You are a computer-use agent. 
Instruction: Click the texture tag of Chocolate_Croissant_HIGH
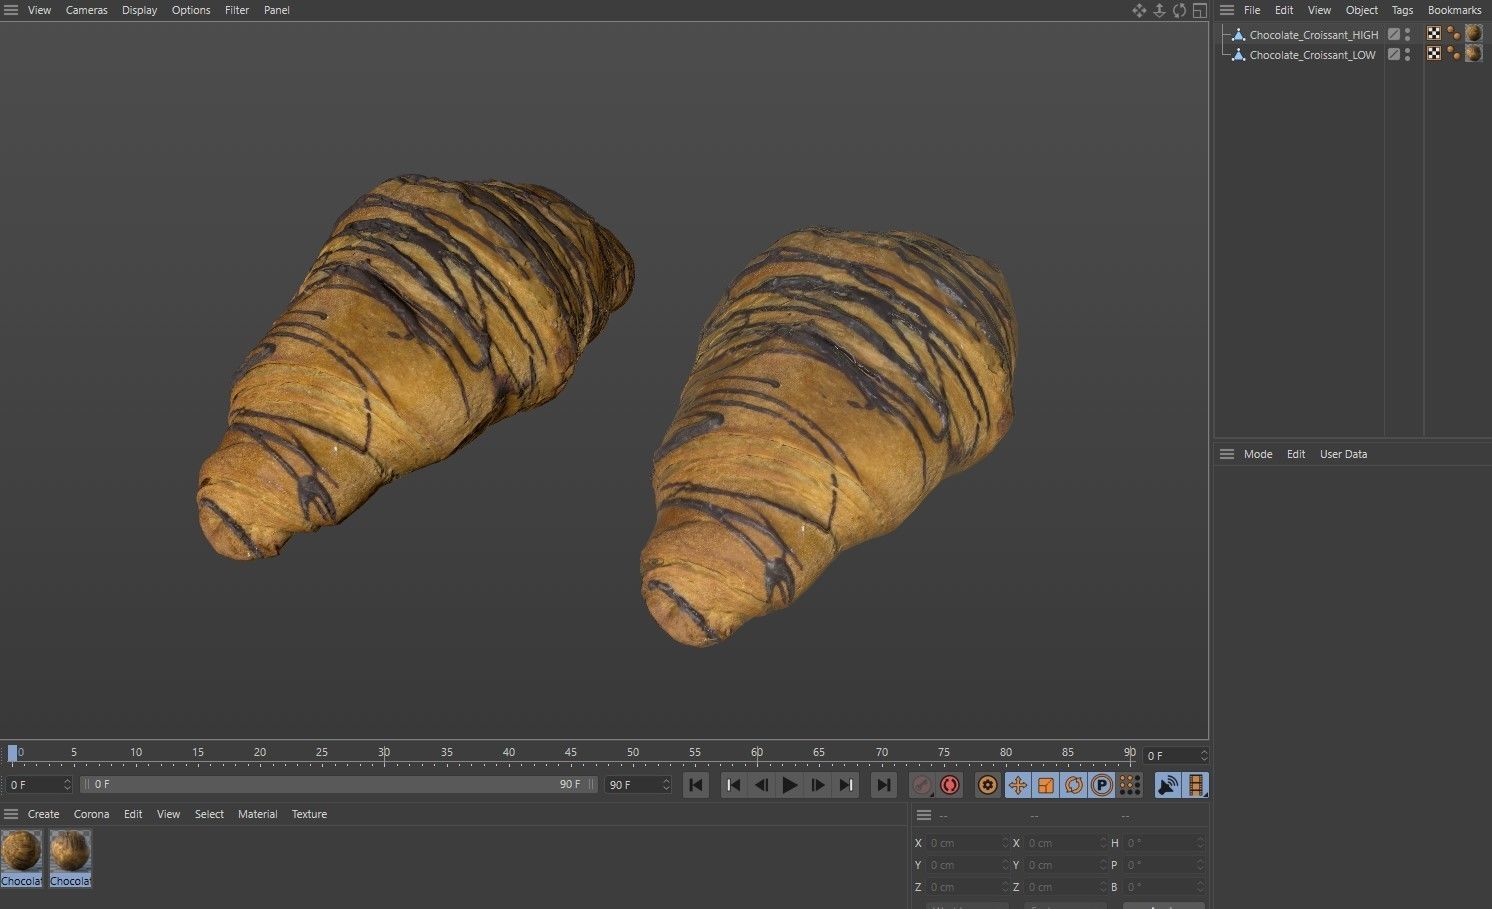(x=1473, y=34)
